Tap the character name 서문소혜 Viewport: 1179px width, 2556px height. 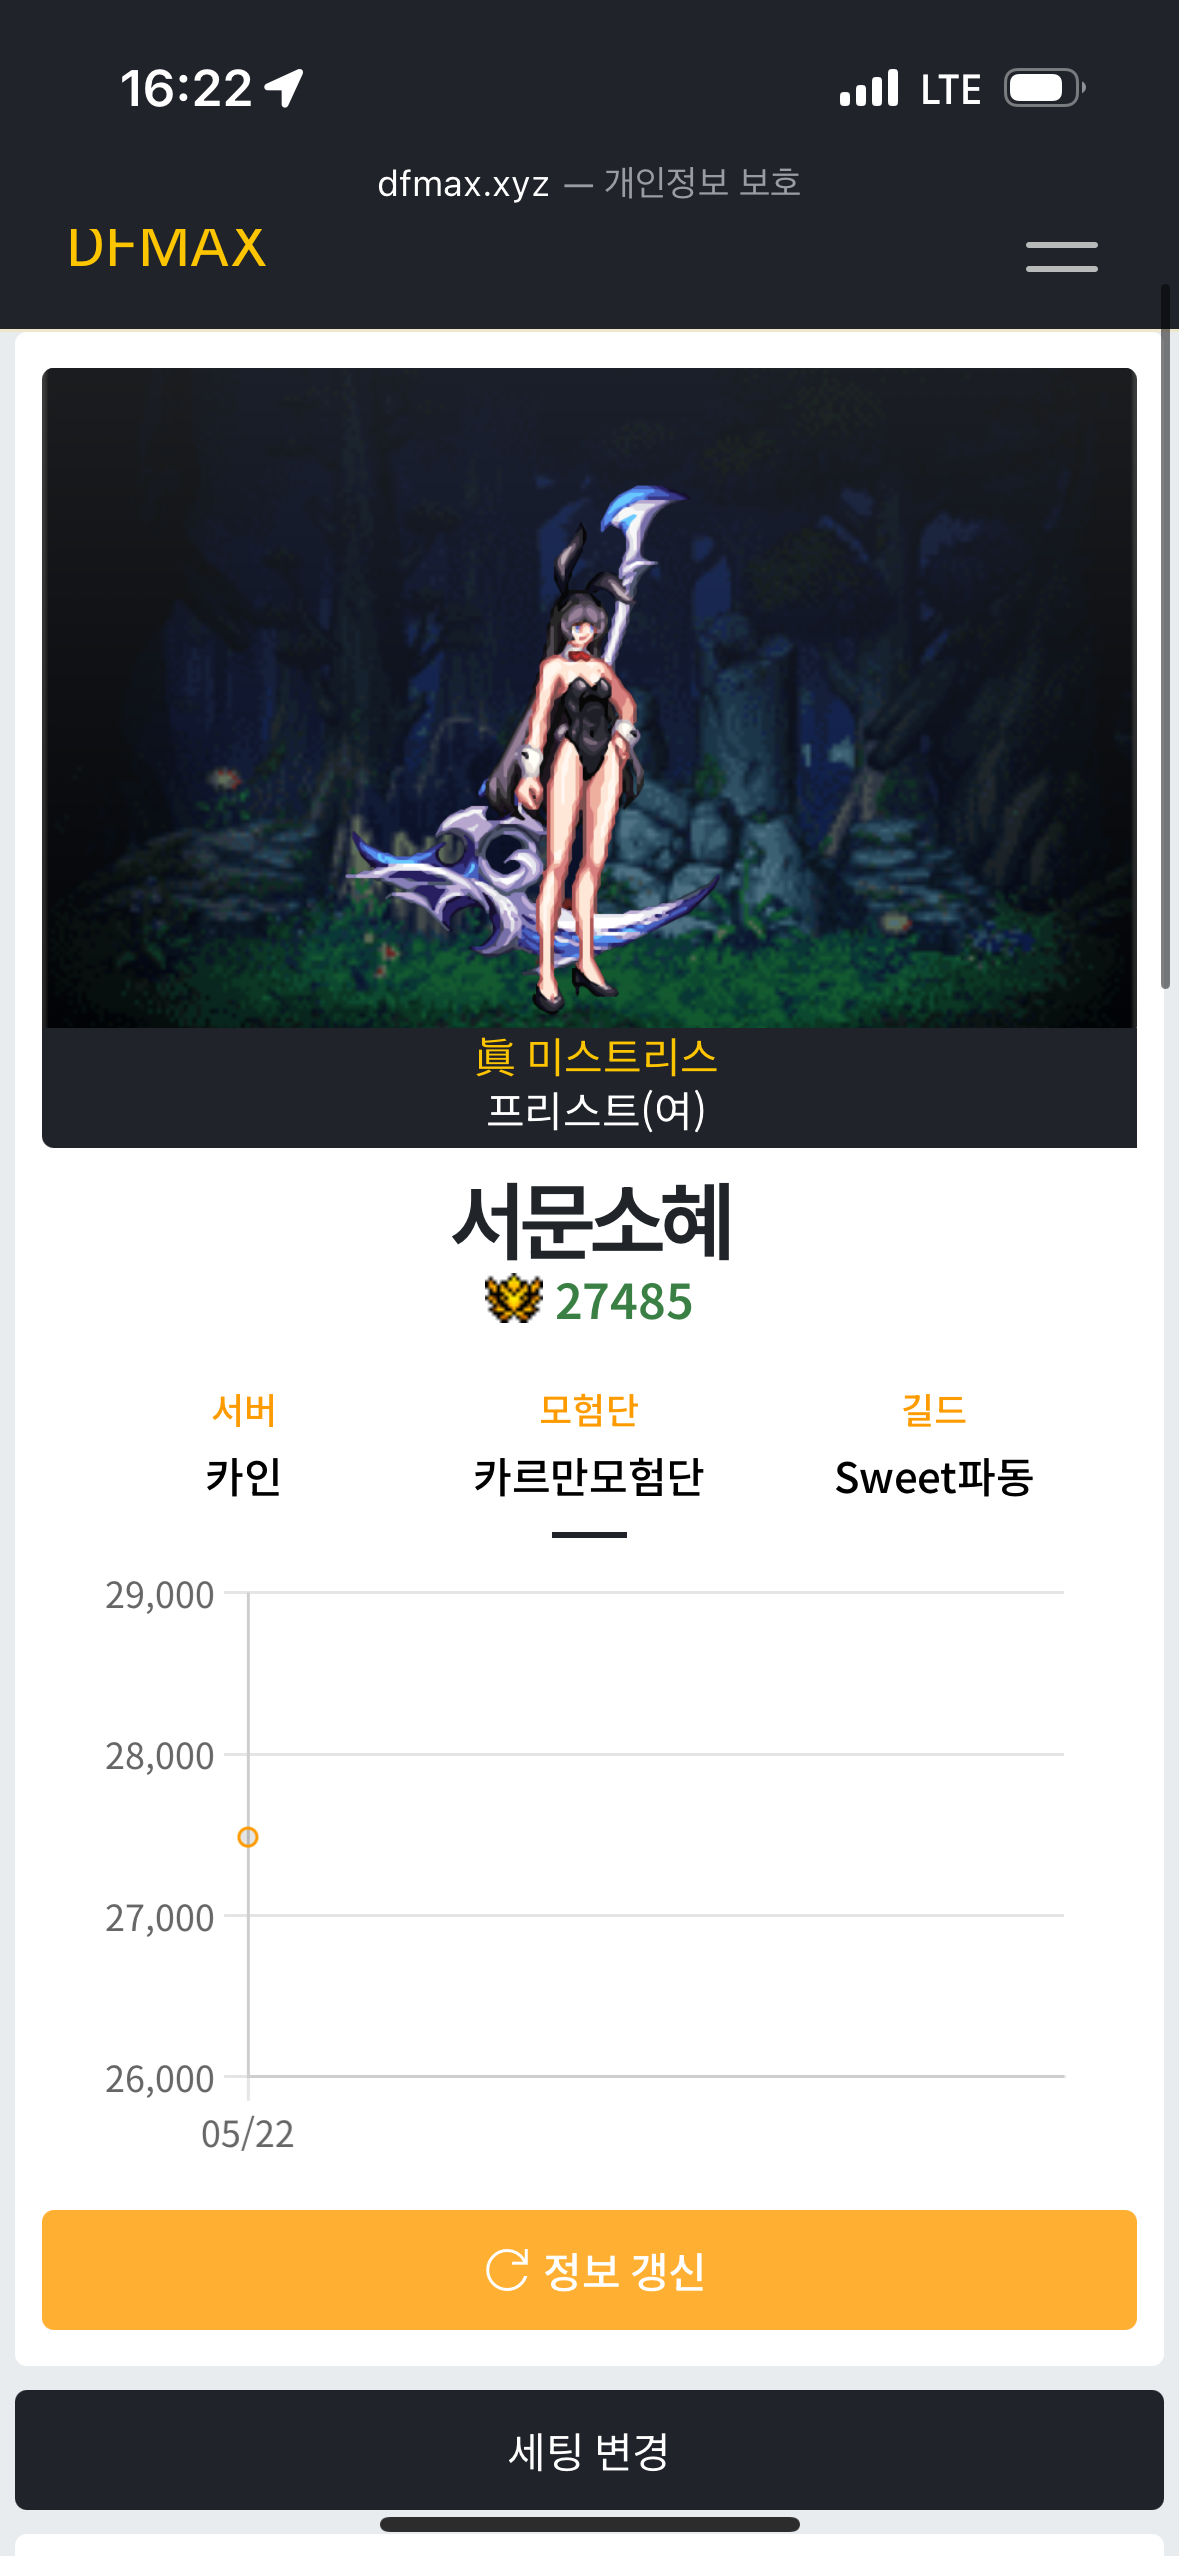click(x=592, y=1221)
